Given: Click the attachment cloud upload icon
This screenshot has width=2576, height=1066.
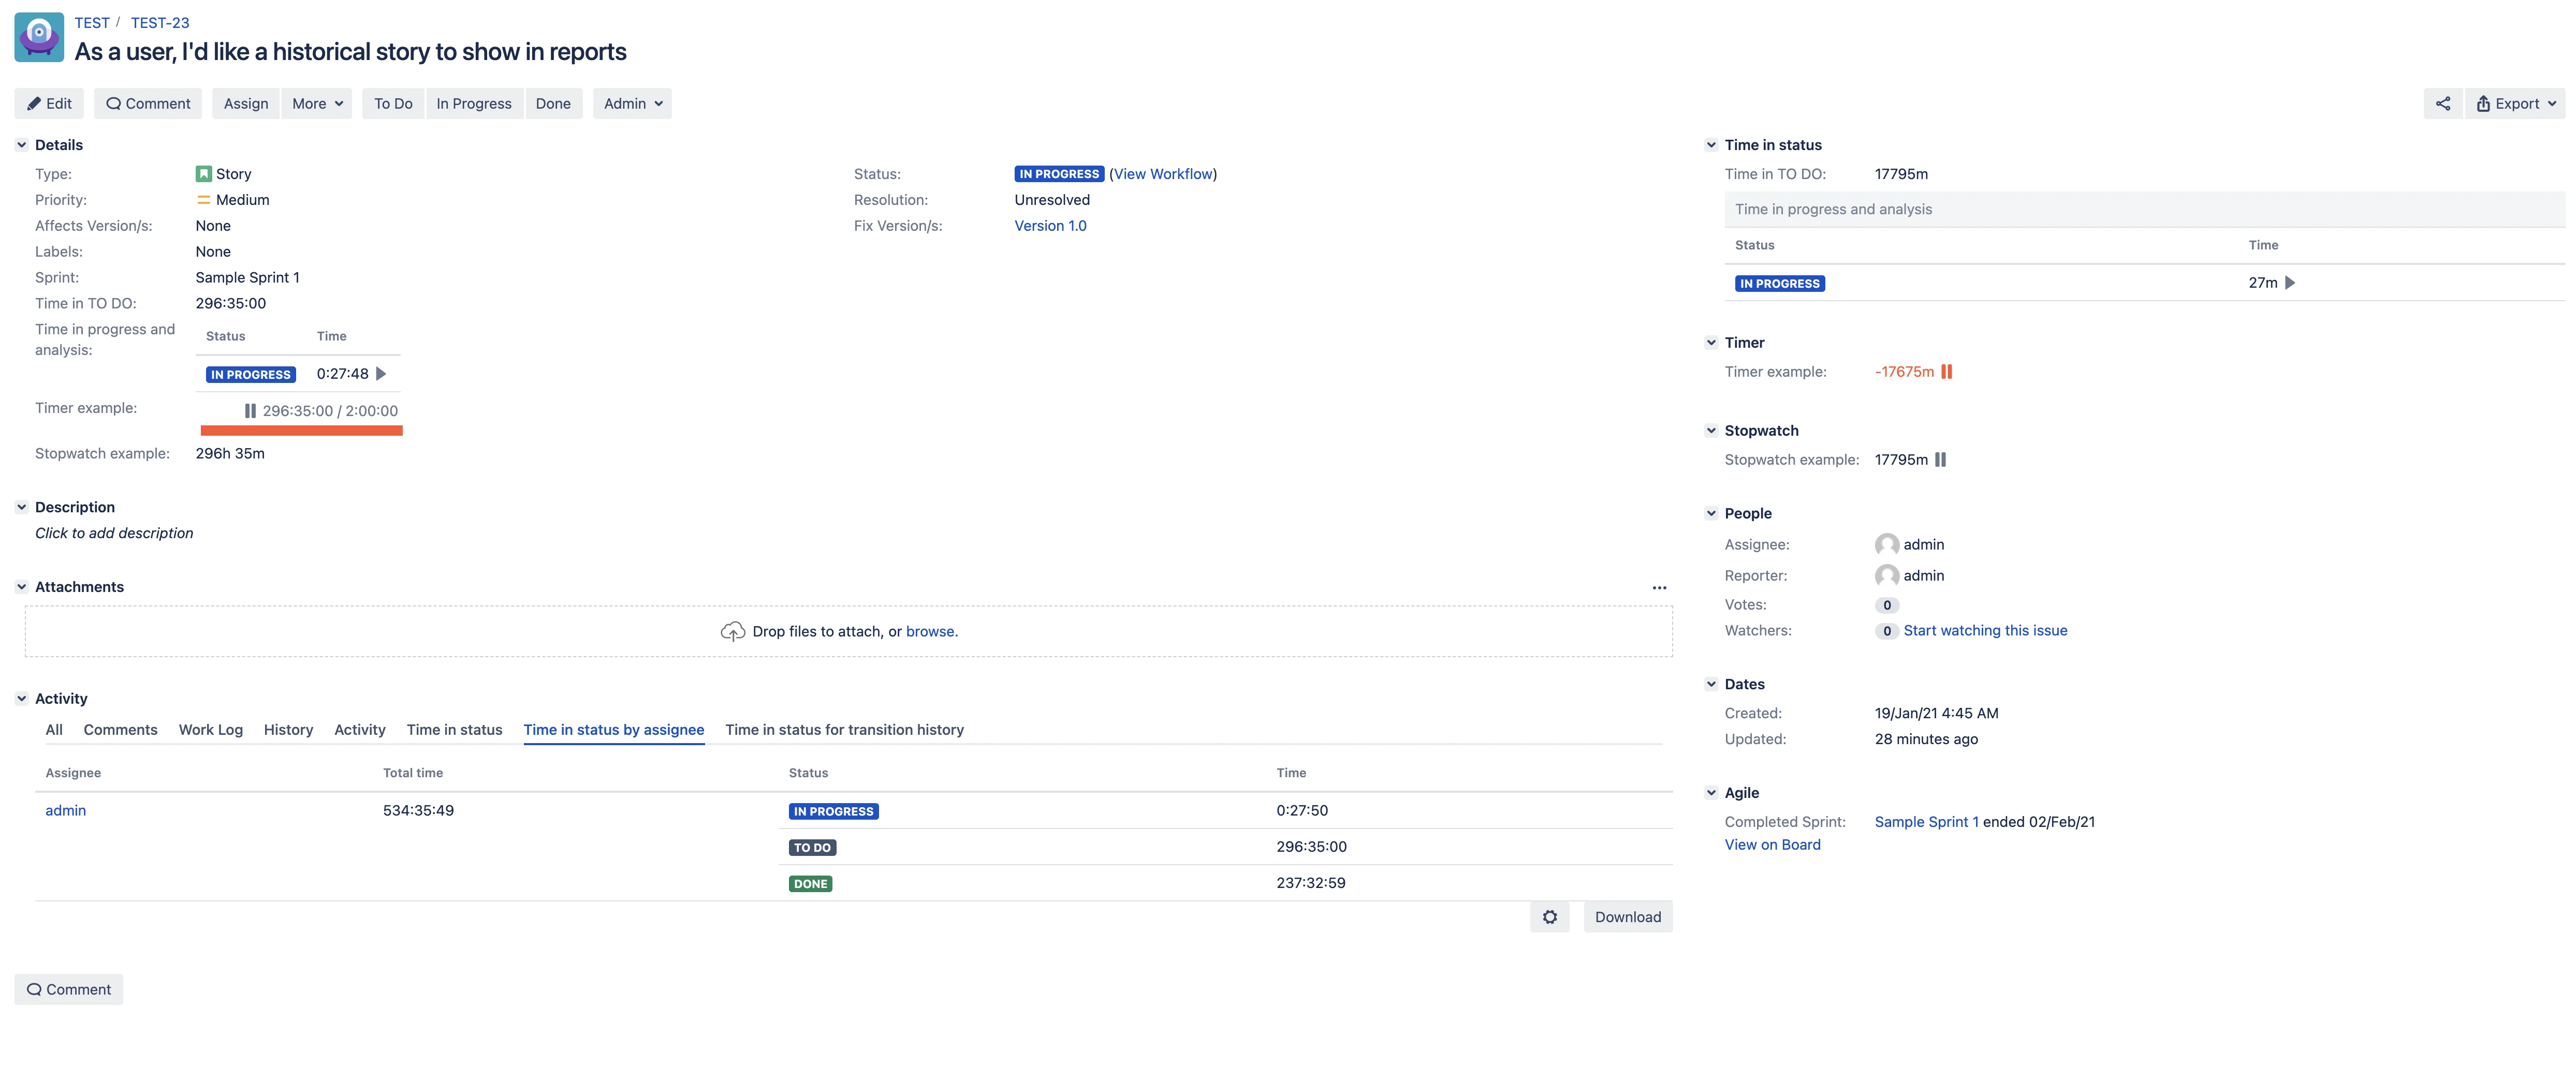Looking at the screenshot, I should [733, 632].
